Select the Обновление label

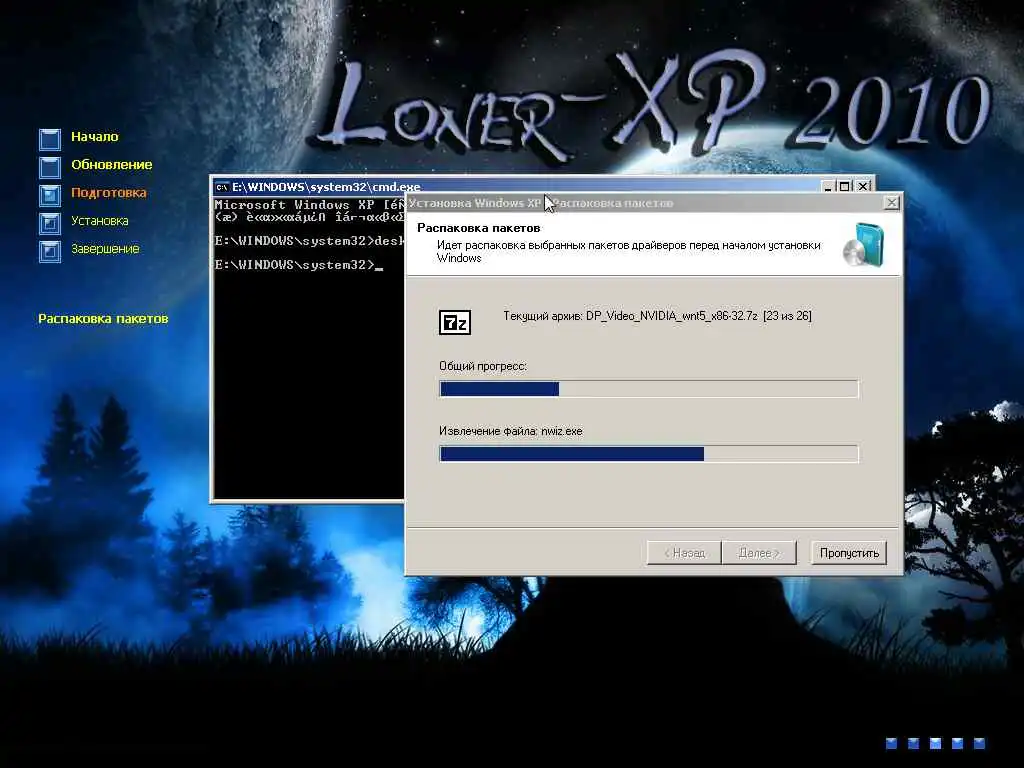(112, 165)
